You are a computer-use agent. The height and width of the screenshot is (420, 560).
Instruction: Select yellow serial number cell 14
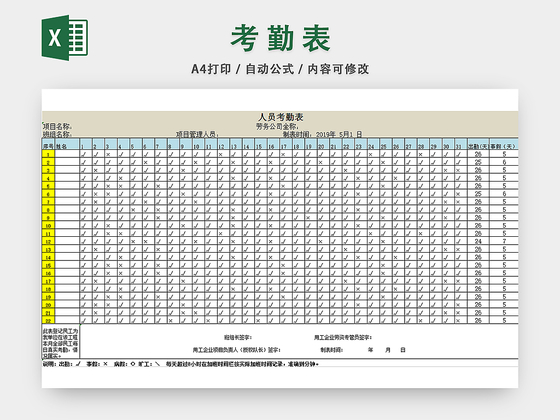pos(48,257)
